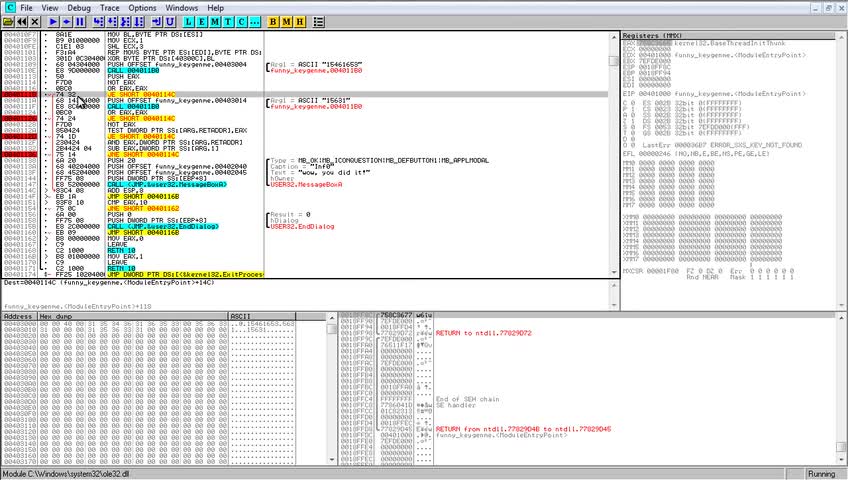Open Hardware breakpoints with yellow H icon
848x480 pixels.
click(300, 22)
